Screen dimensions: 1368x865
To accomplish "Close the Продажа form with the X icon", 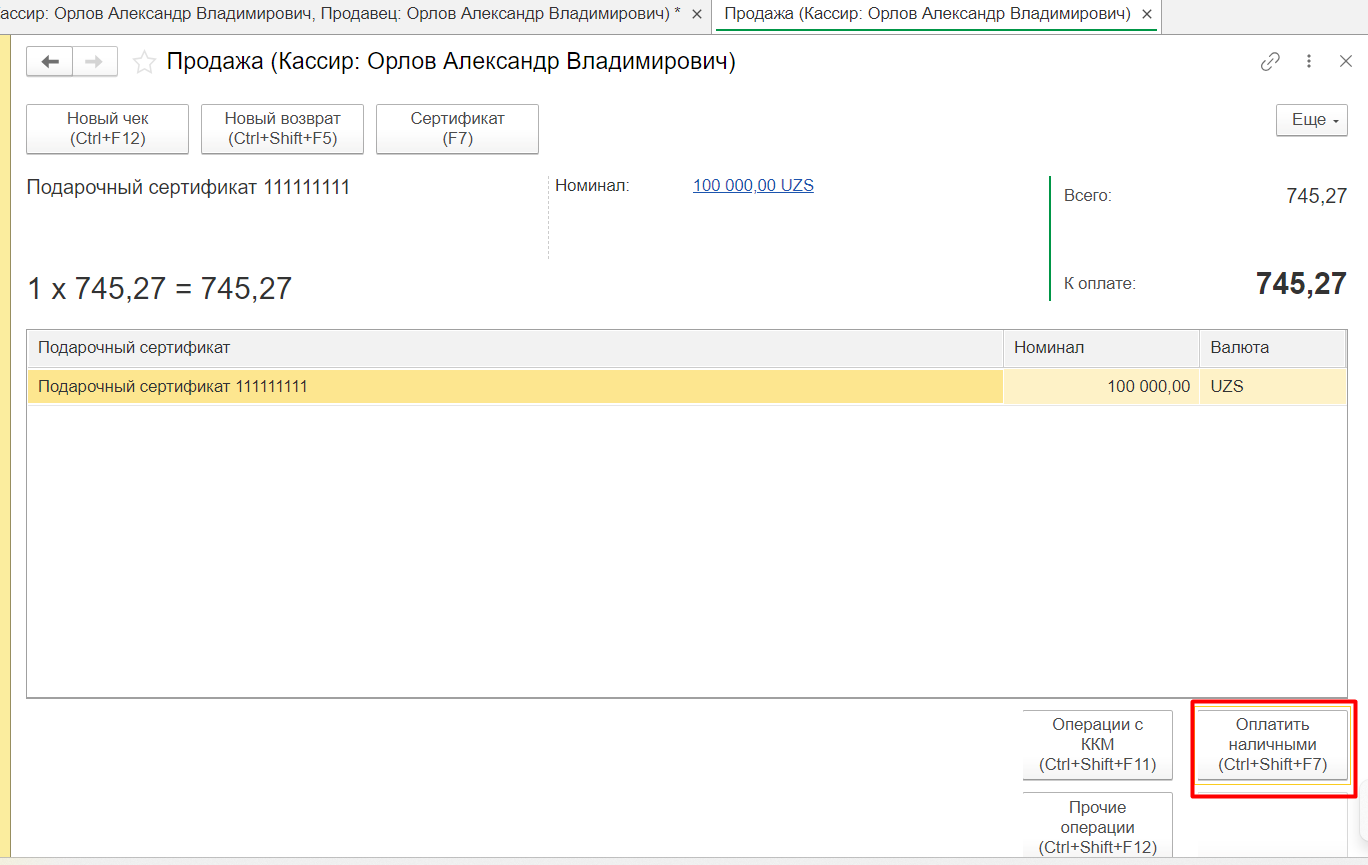I will point(1346,62).
